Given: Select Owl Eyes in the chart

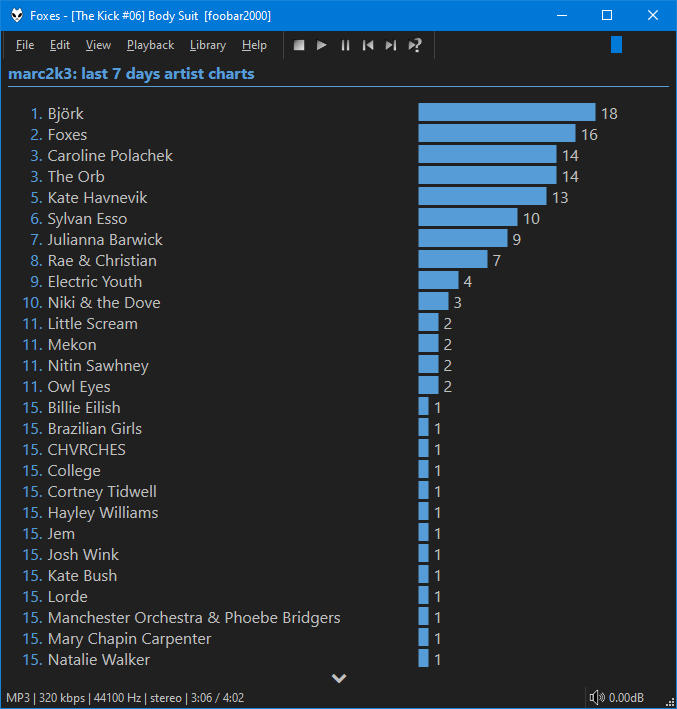Looking at the screenshot, I should [x=79, y=387].
